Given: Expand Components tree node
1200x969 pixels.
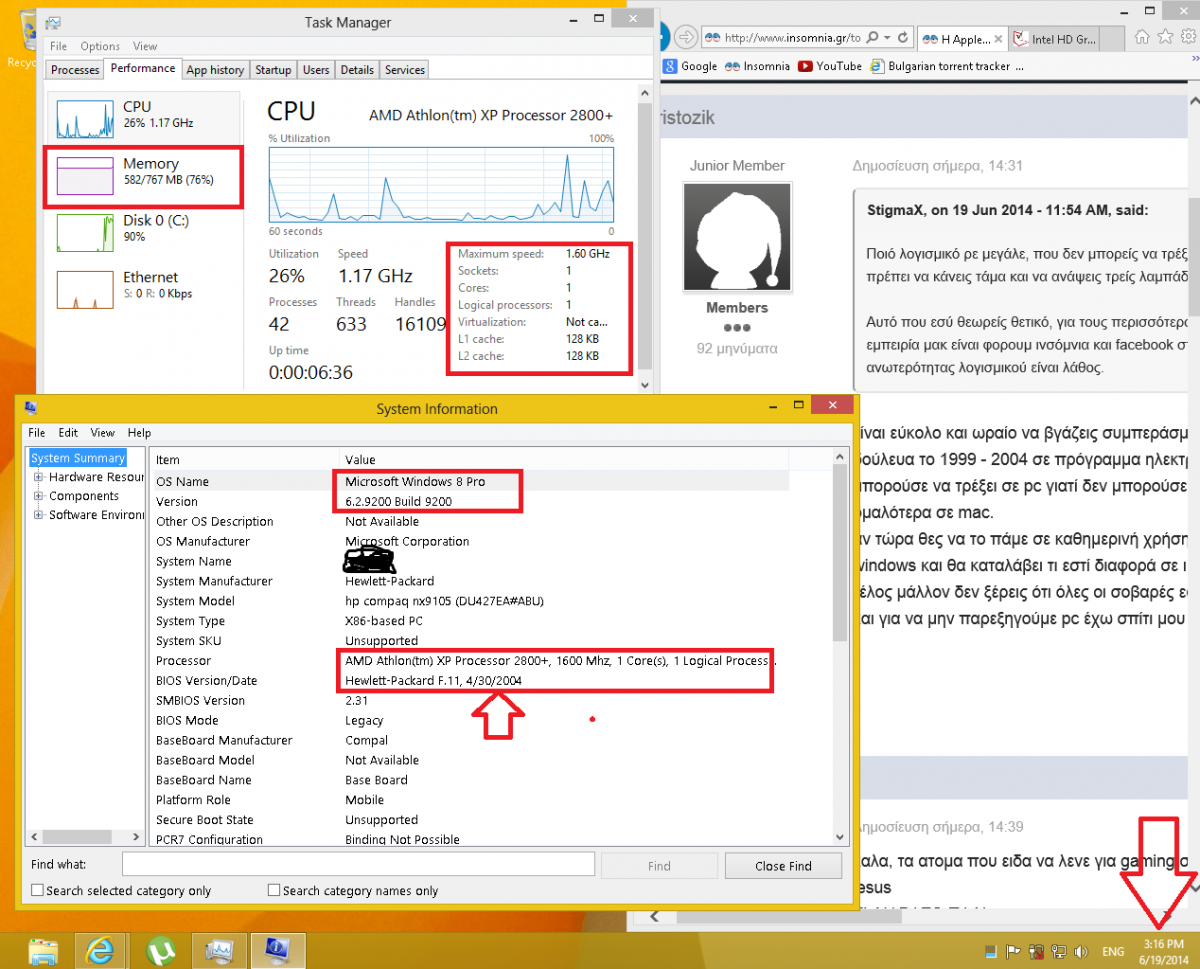Looking at the screenshot, I should pyautogui.click(x=39, y=496).
